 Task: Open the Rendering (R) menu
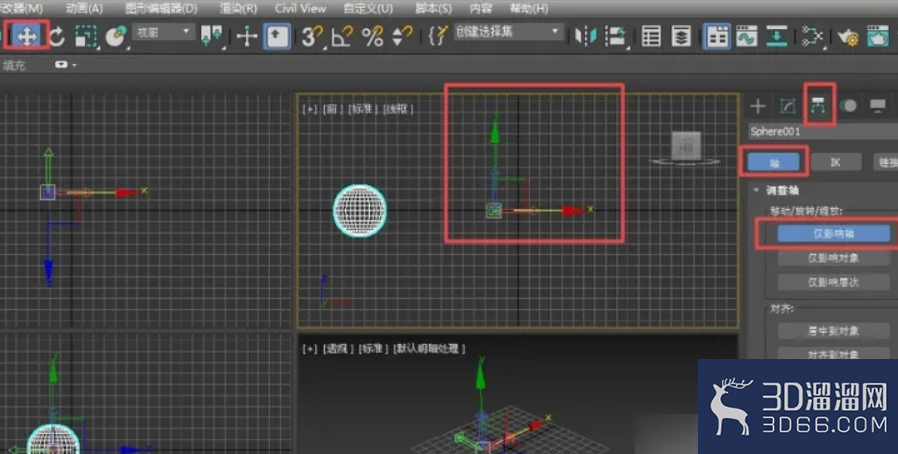pyautogui.click(x=238, y=9)
